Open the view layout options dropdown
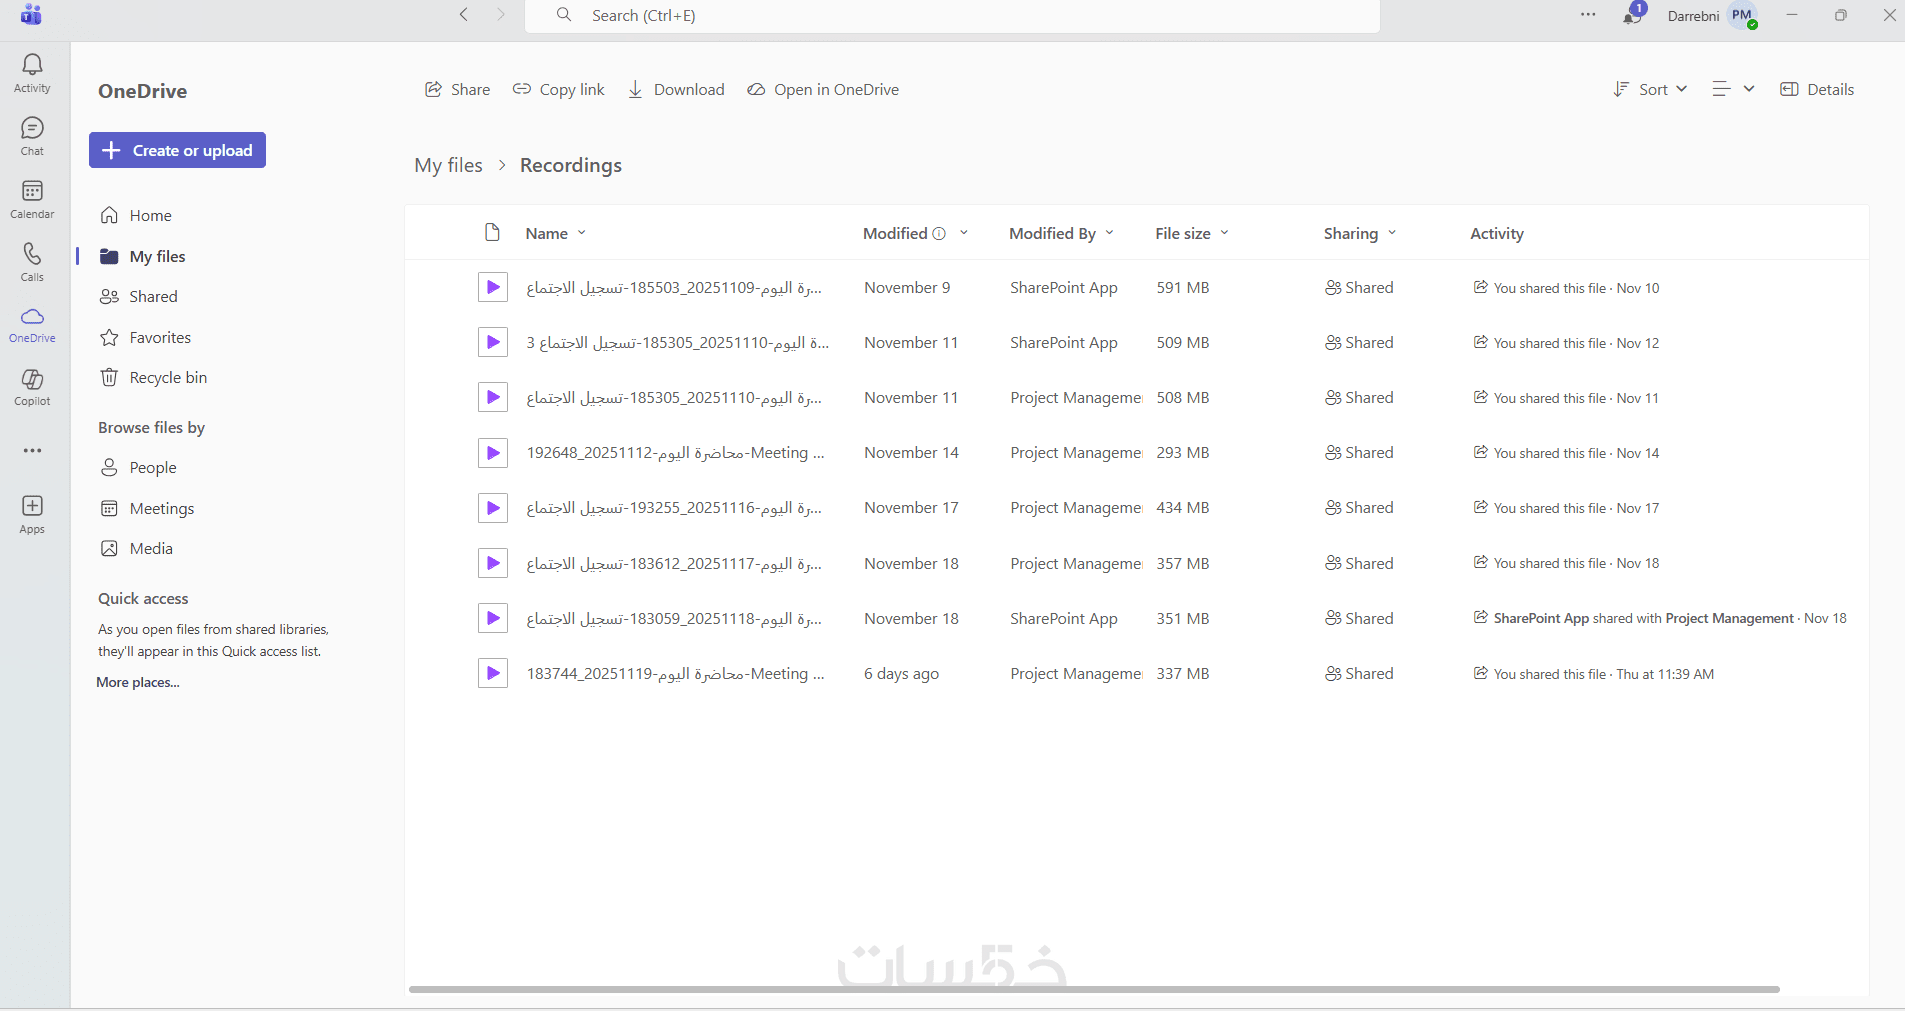1905x1011 pixels. [1733, 89]
